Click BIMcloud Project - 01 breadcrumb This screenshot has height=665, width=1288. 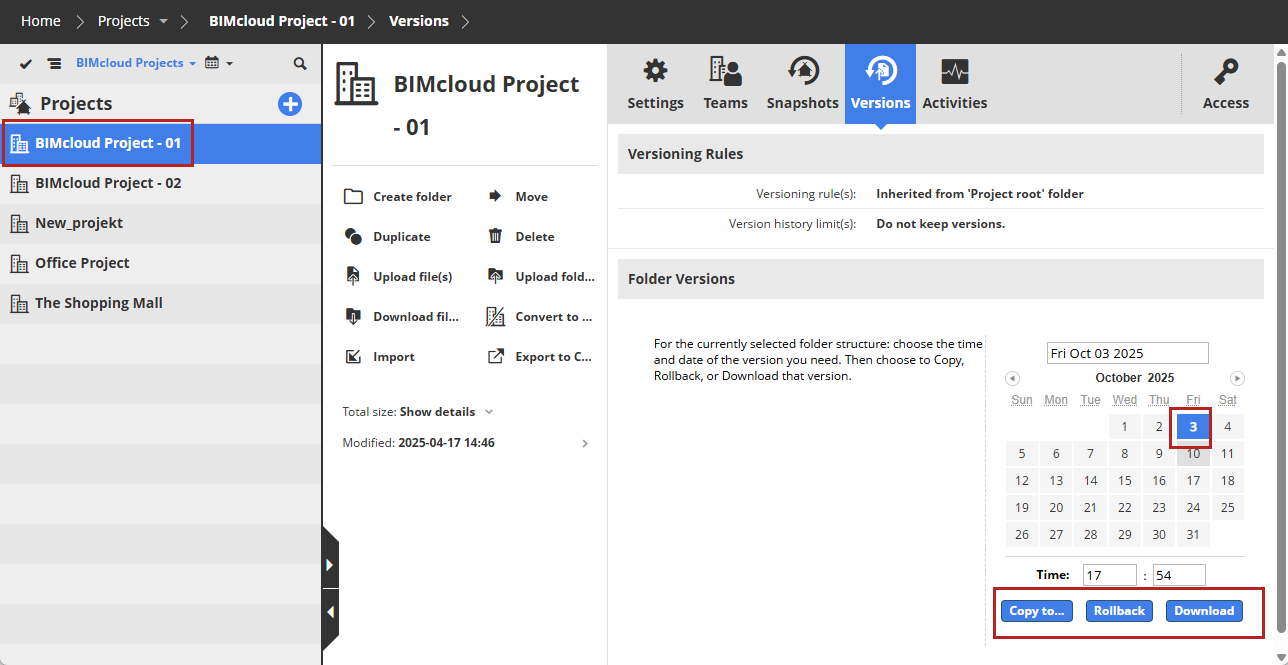tap(282, 21)
